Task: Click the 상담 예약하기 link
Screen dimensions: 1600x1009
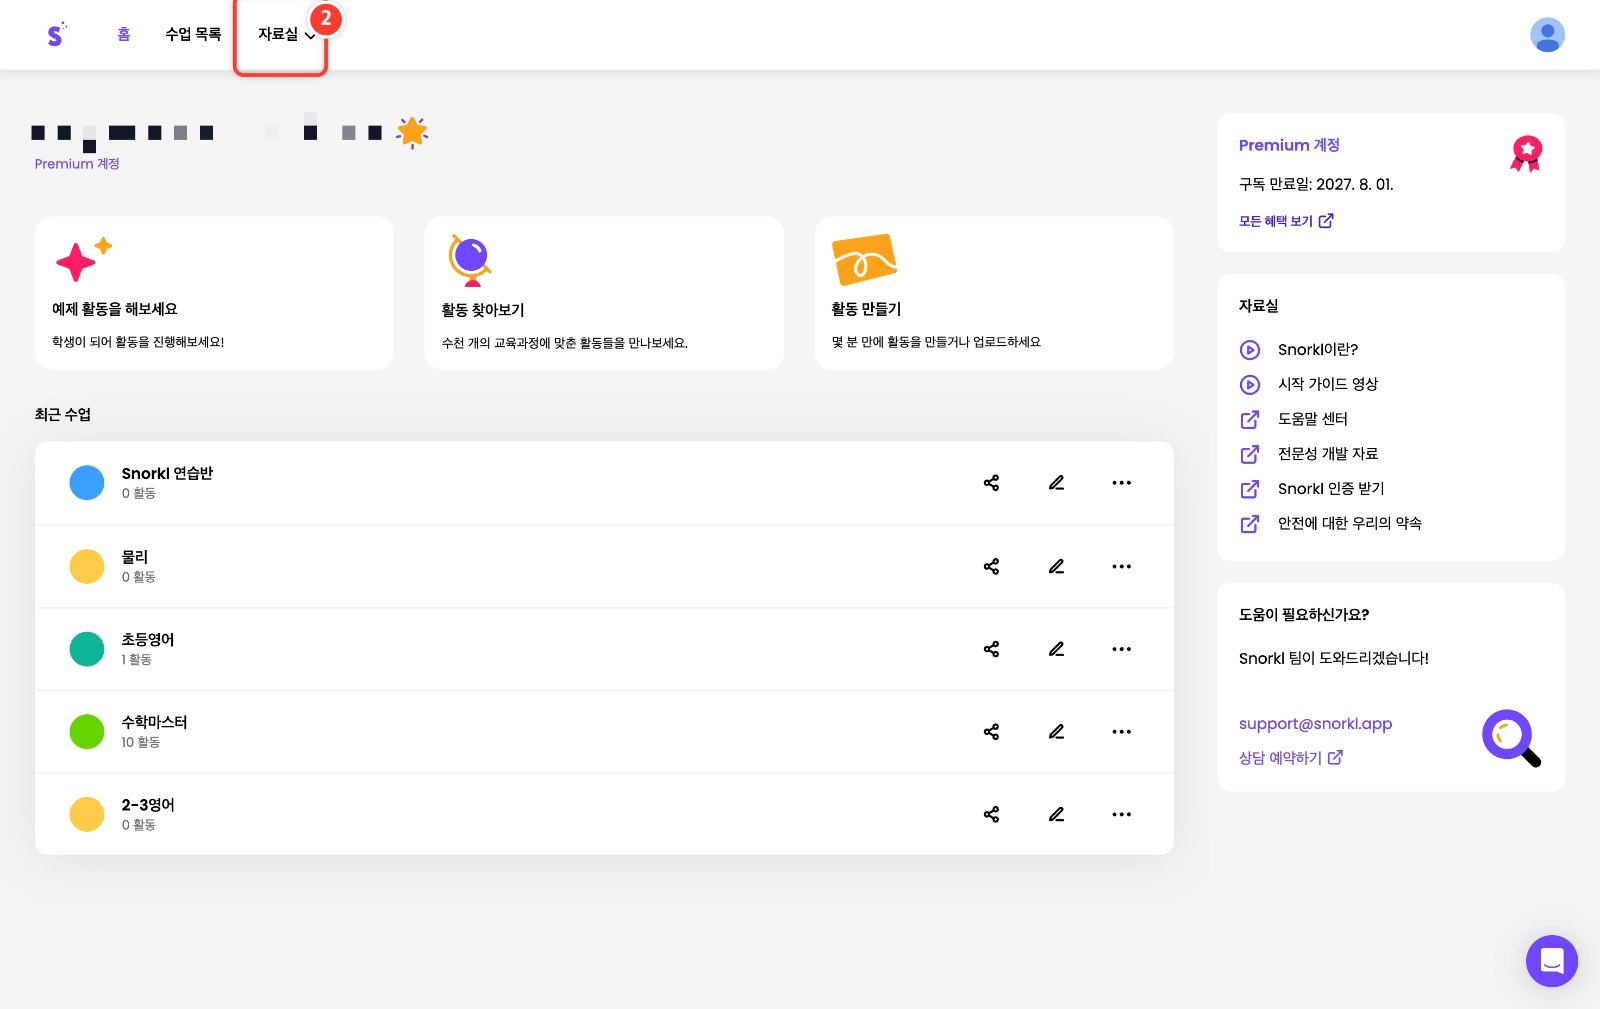Action: click(x=1290, y=758)
